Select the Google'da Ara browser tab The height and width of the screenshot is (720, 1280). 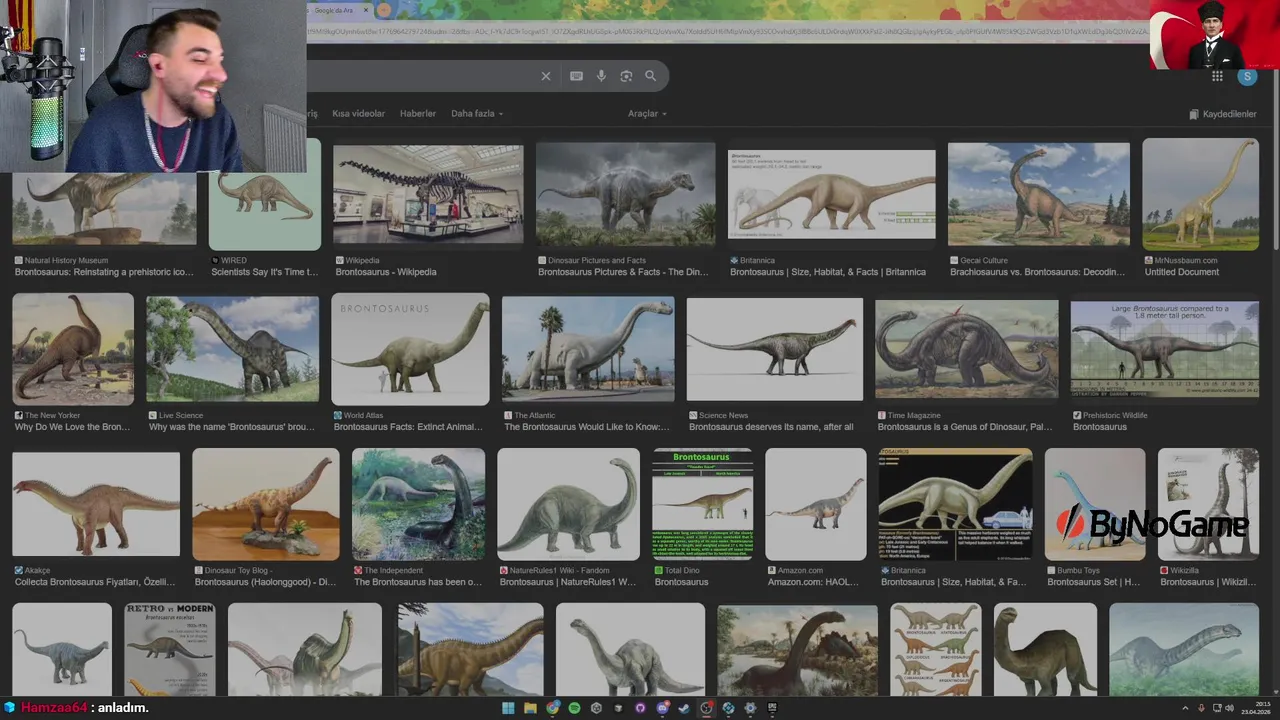(x=338, y=10)
